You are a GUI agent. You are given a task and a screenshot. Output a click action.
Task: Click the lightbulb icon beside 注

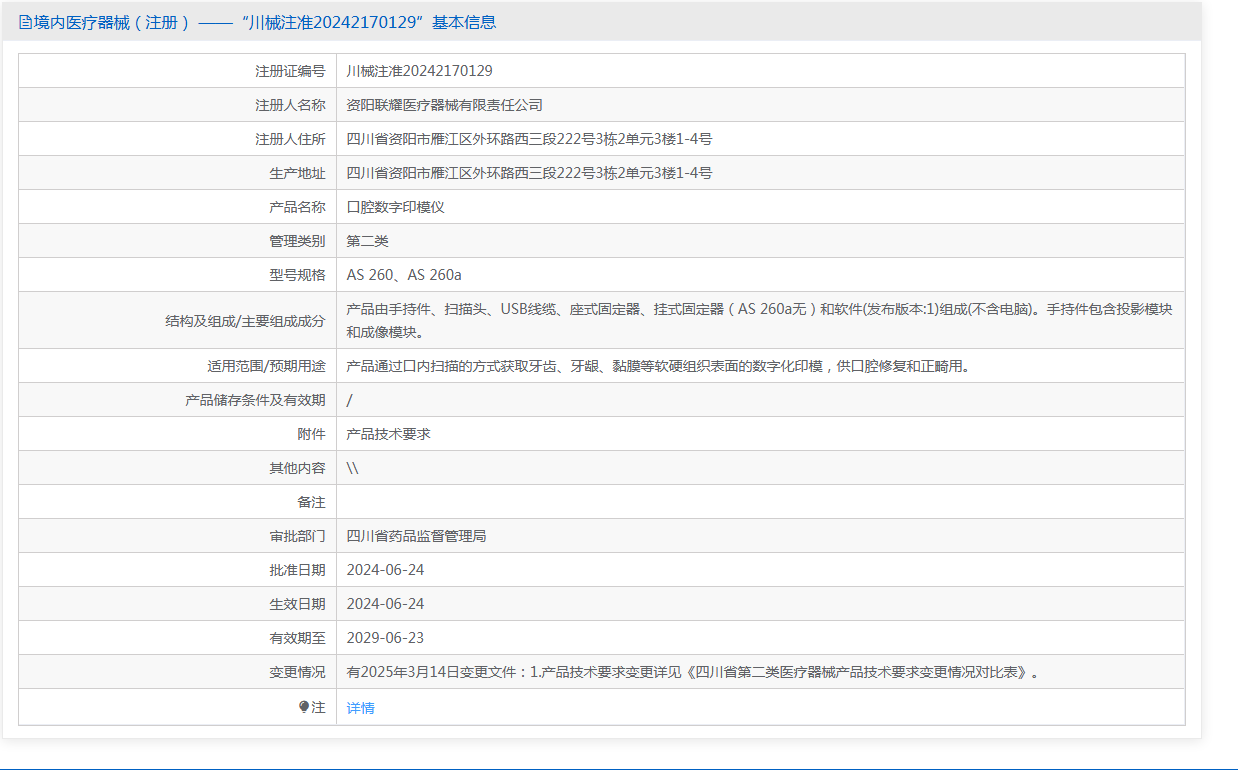[x=304, y=707]
